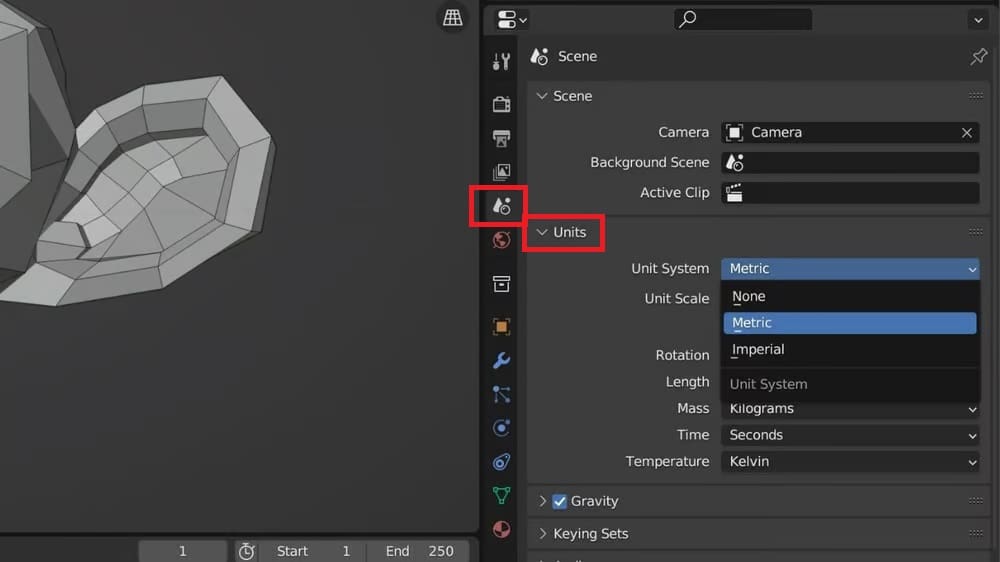
Task: Collapse the Scene panel
Action: click(542, 96)
